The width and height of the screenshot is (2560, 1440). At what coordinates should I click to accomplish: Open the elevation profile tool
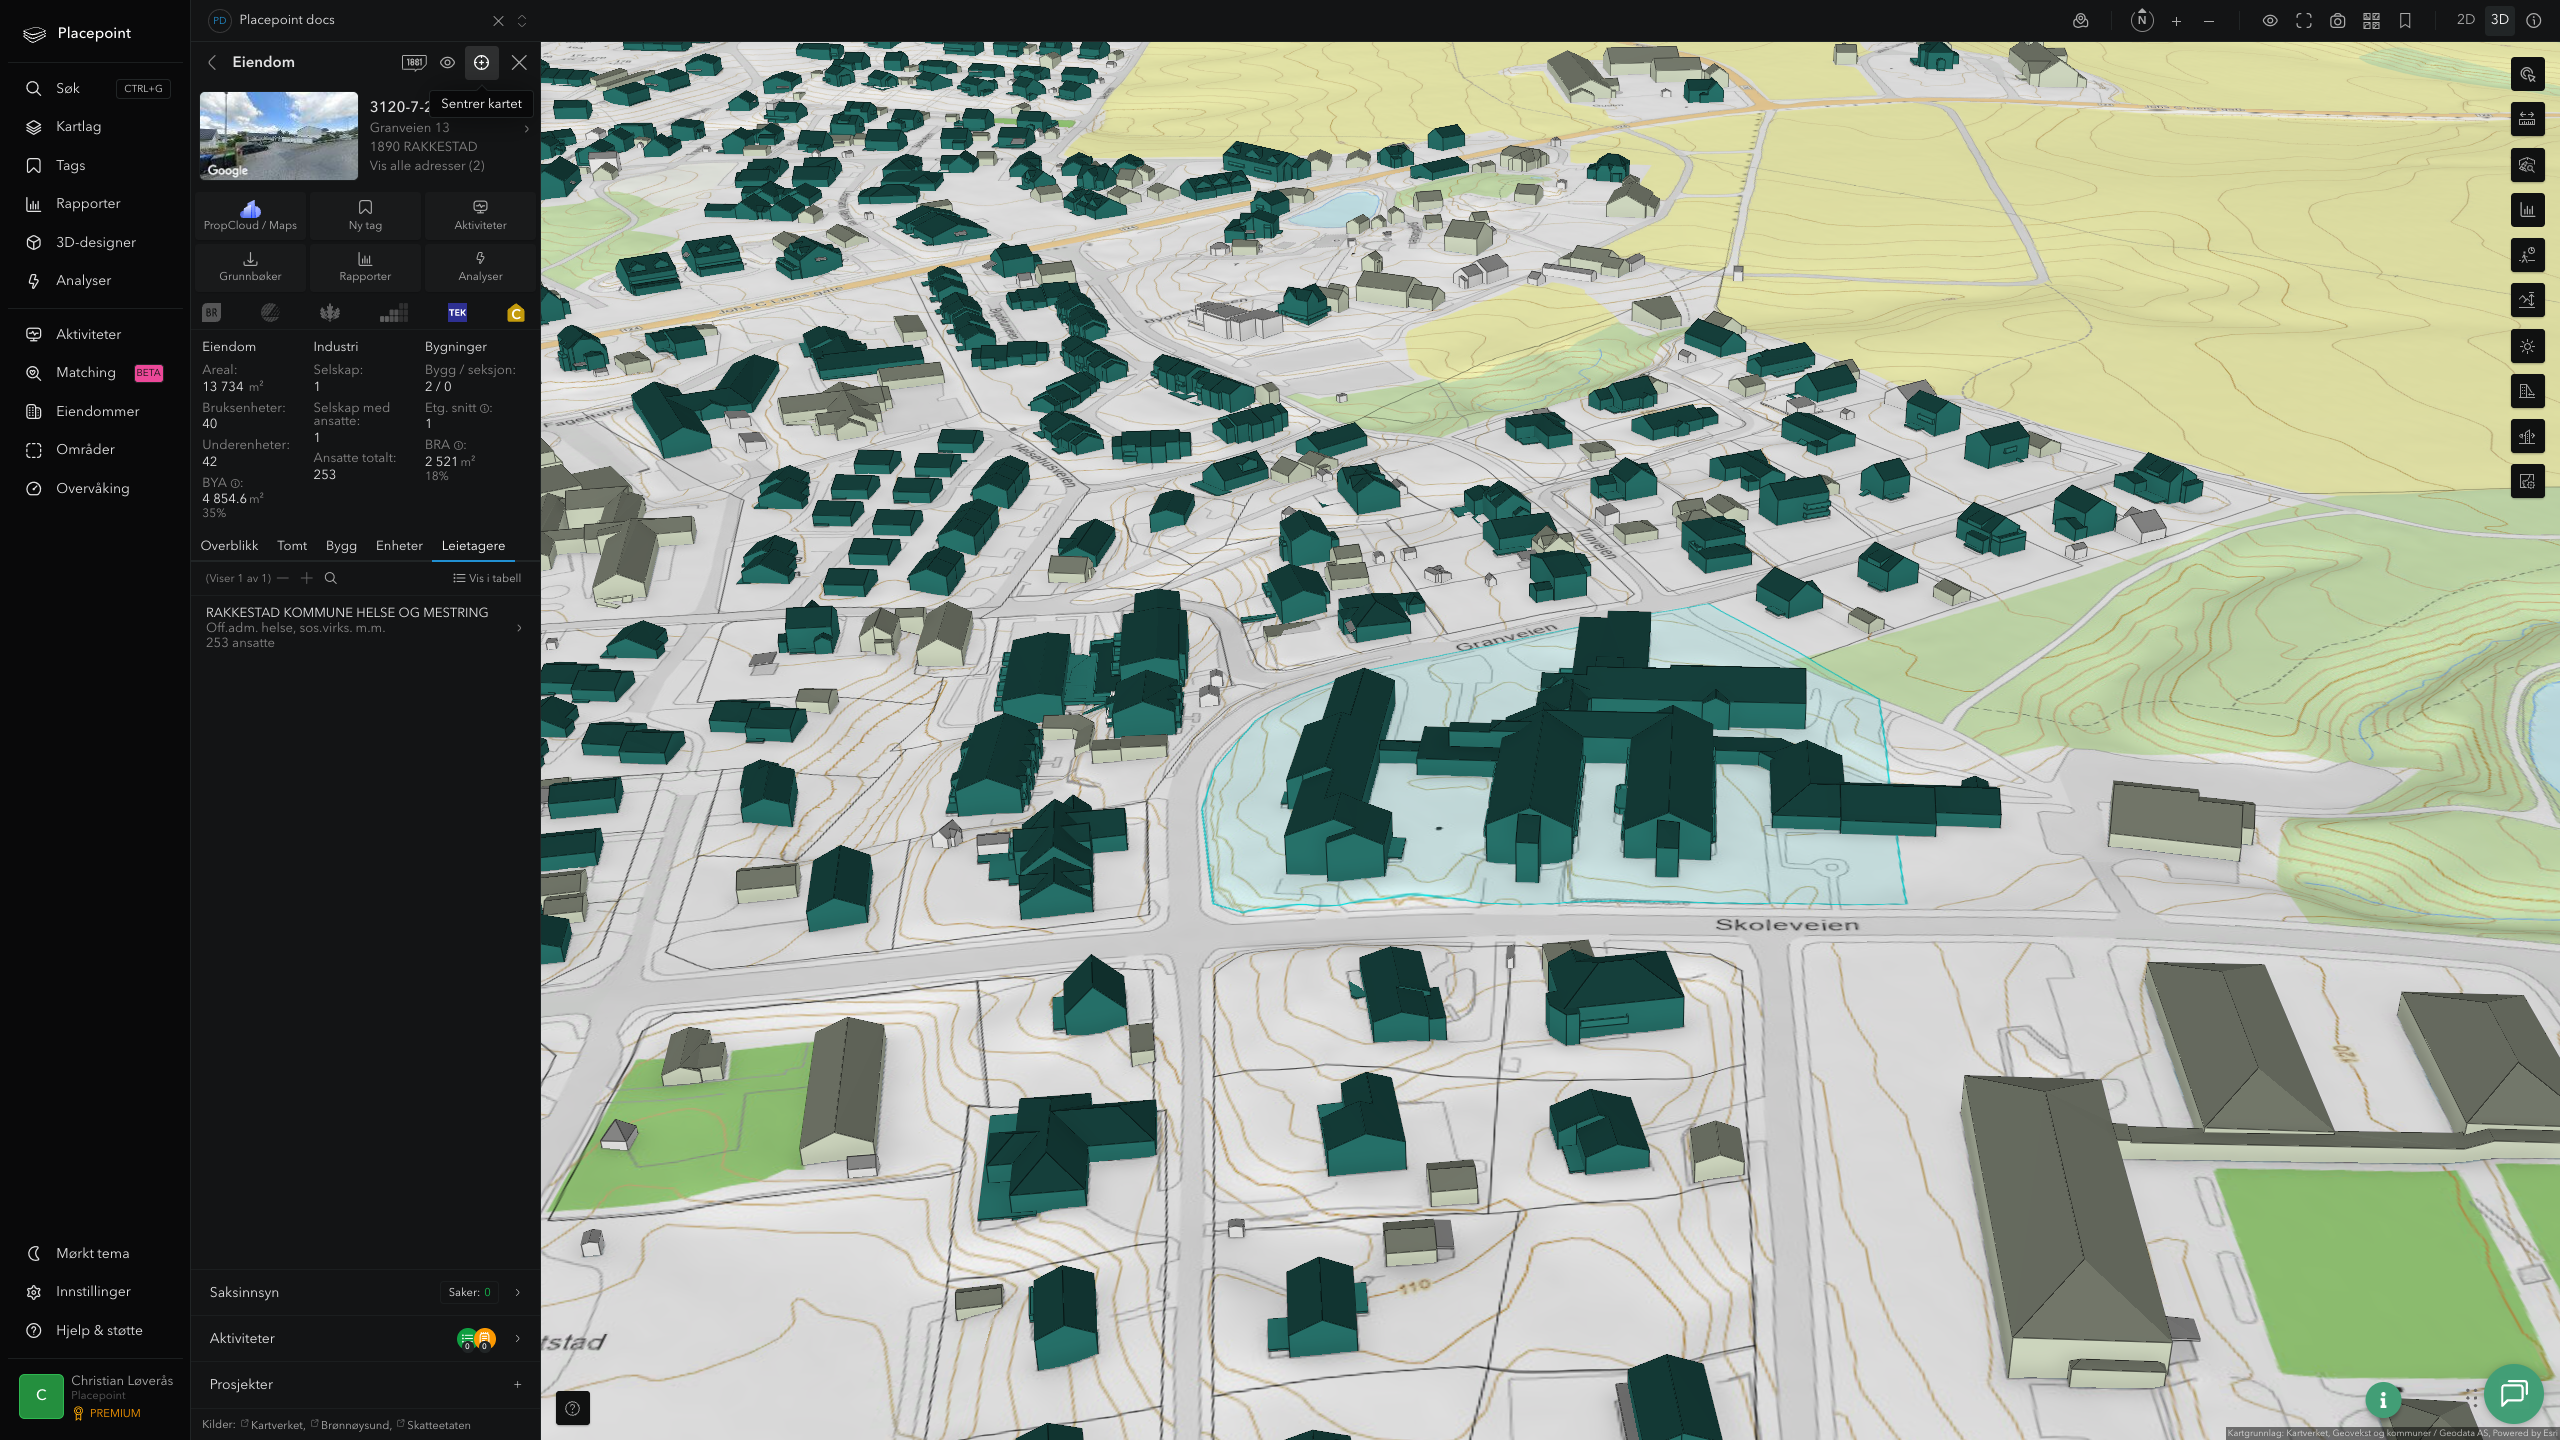pyautogui.click(x=2528, y=300)
